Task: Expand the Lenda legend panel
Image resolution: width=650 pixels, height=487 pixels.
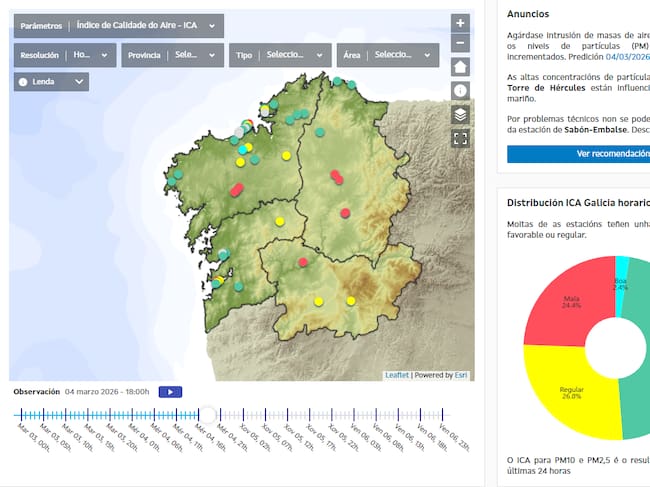Action: pyautogui.click(x=52, y=82)
